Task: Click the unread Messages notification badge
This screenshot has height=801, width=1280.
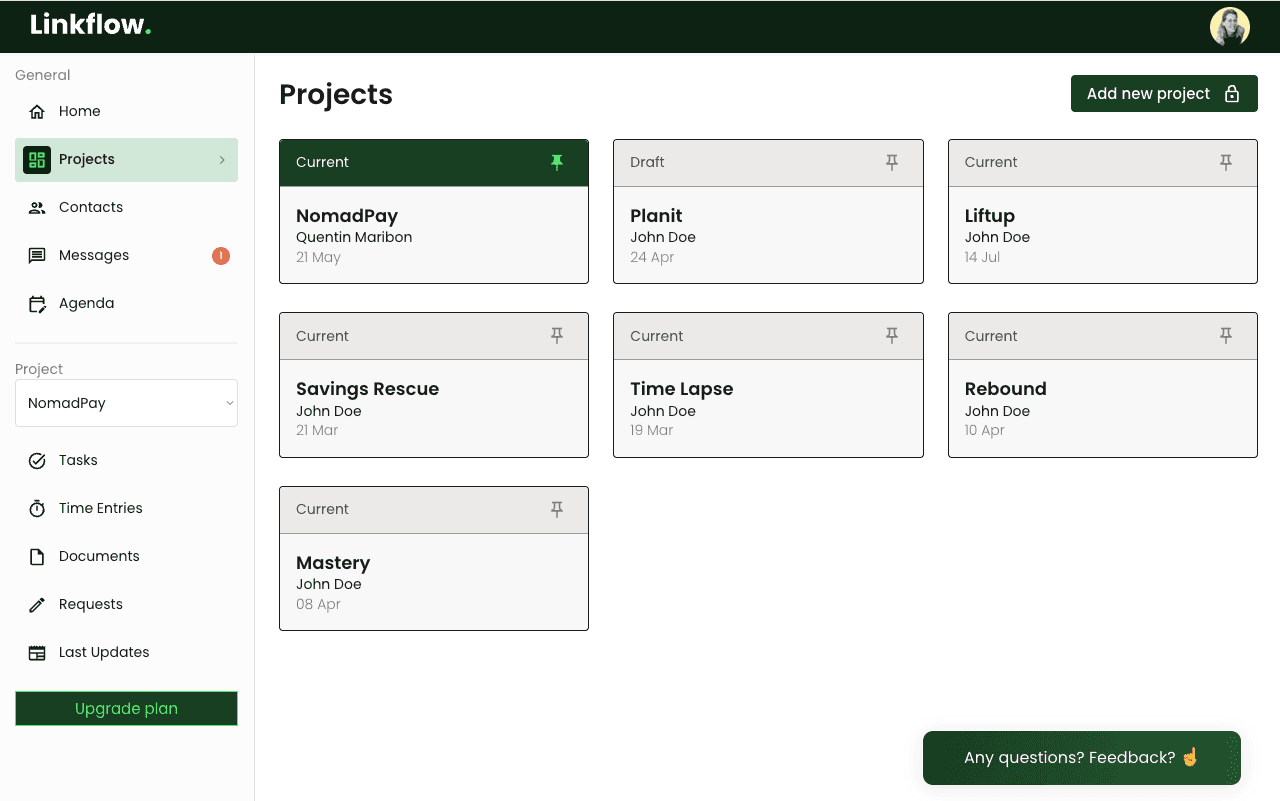Action: (x=221, y=255)
